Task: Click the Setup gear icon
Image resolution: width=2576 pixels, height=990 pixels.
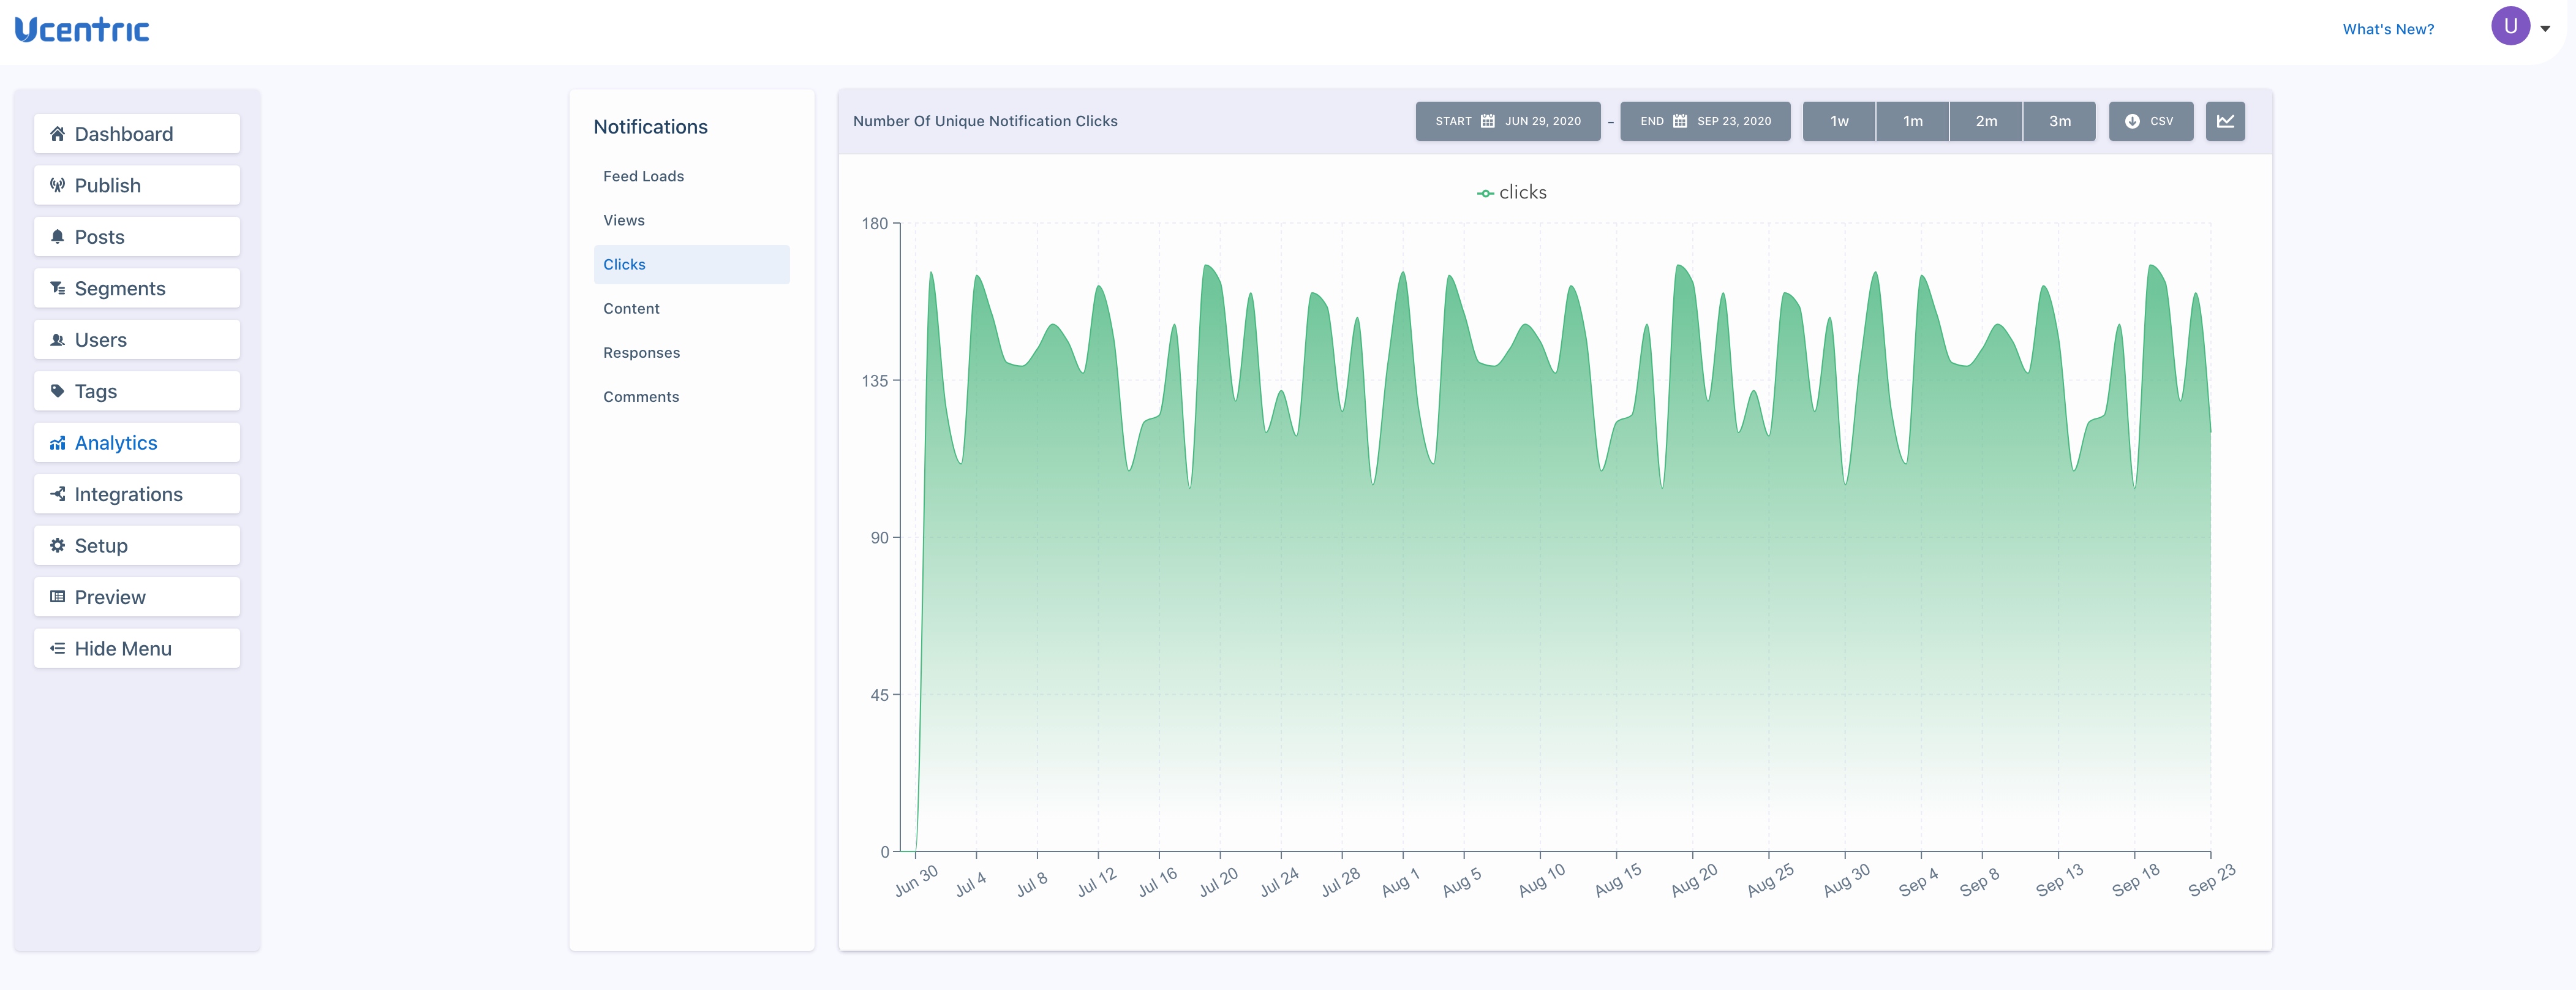Action: click(57, 545)
